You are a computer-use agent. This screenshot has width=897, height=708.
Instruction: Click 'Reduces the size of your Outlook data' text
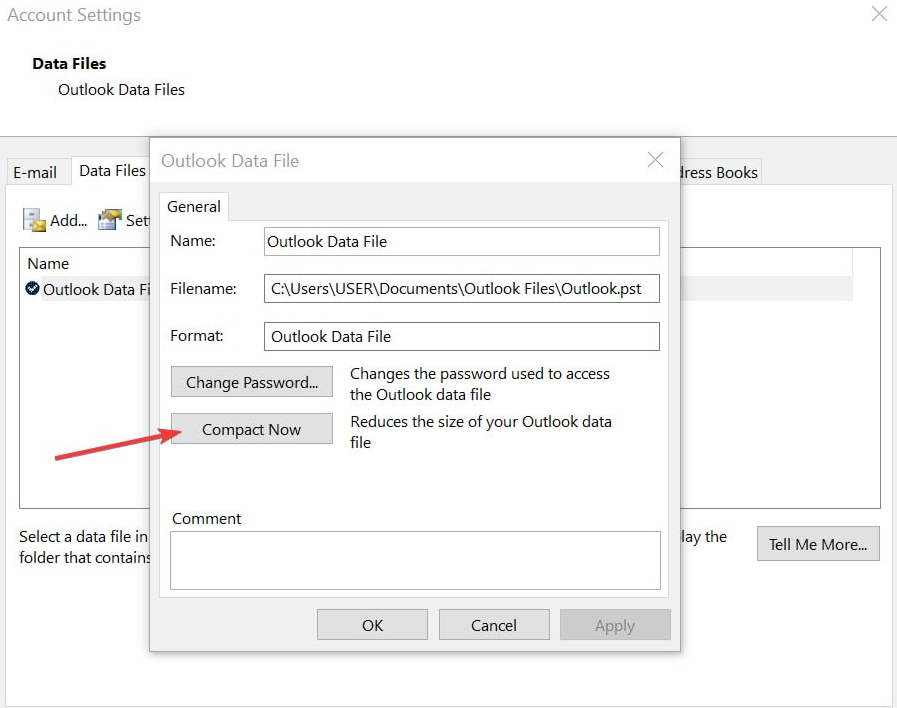pos(481,421)
